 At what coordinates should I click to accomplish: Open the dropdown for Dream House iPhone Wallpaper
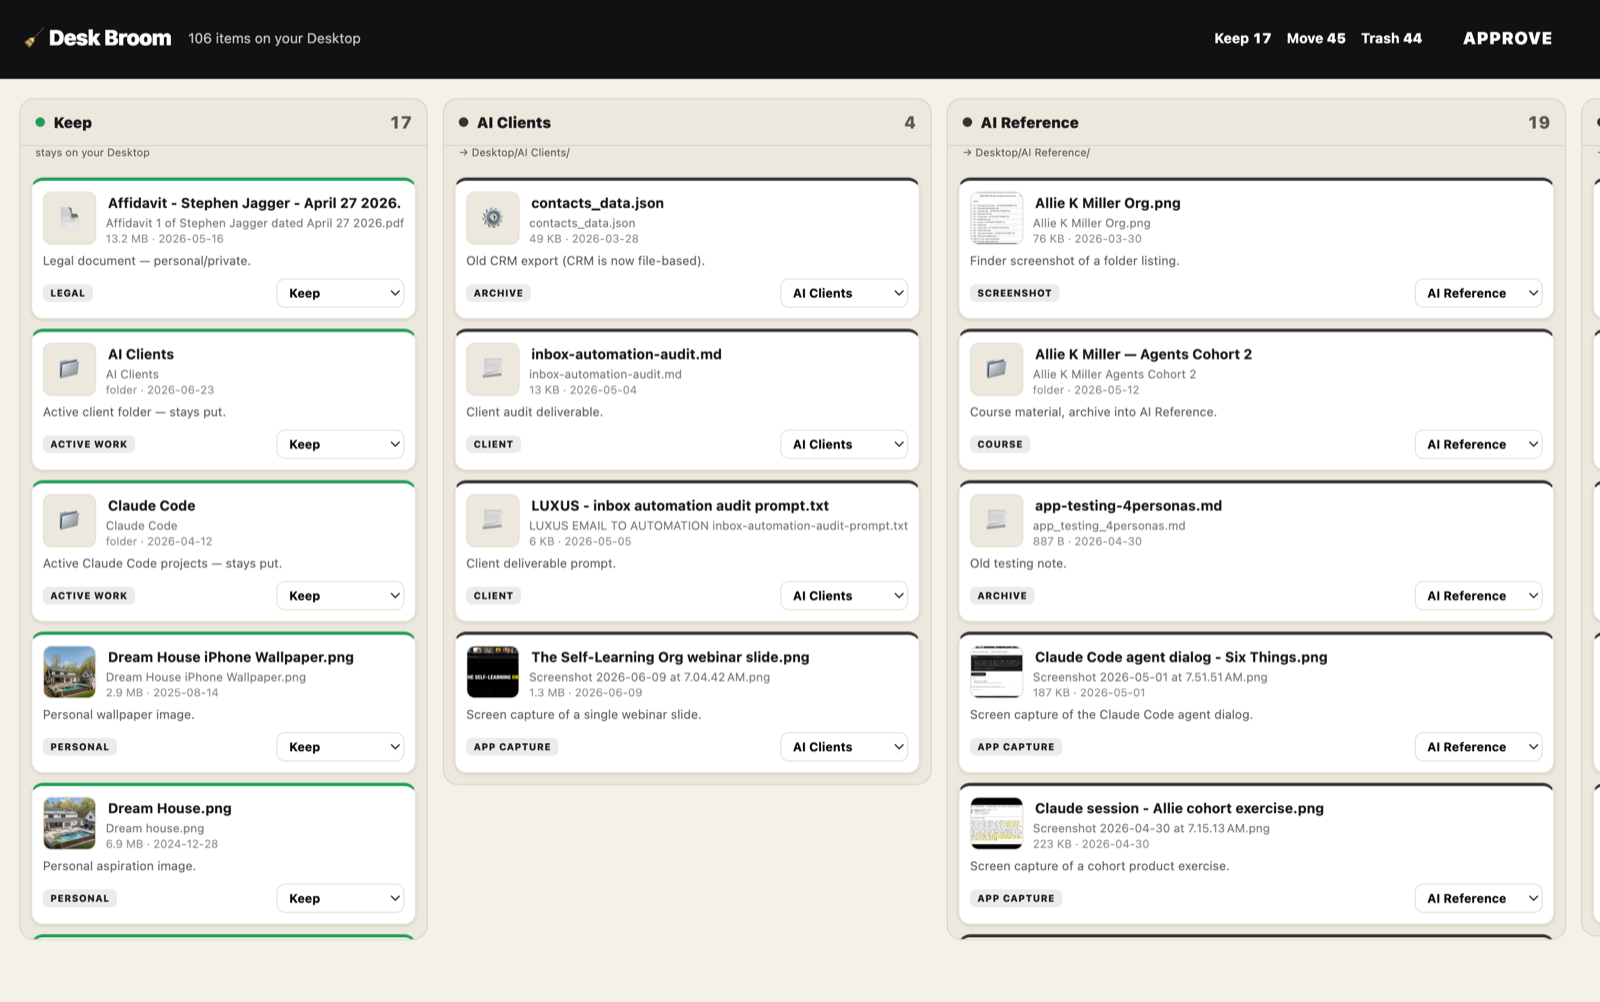pos(340,747)
